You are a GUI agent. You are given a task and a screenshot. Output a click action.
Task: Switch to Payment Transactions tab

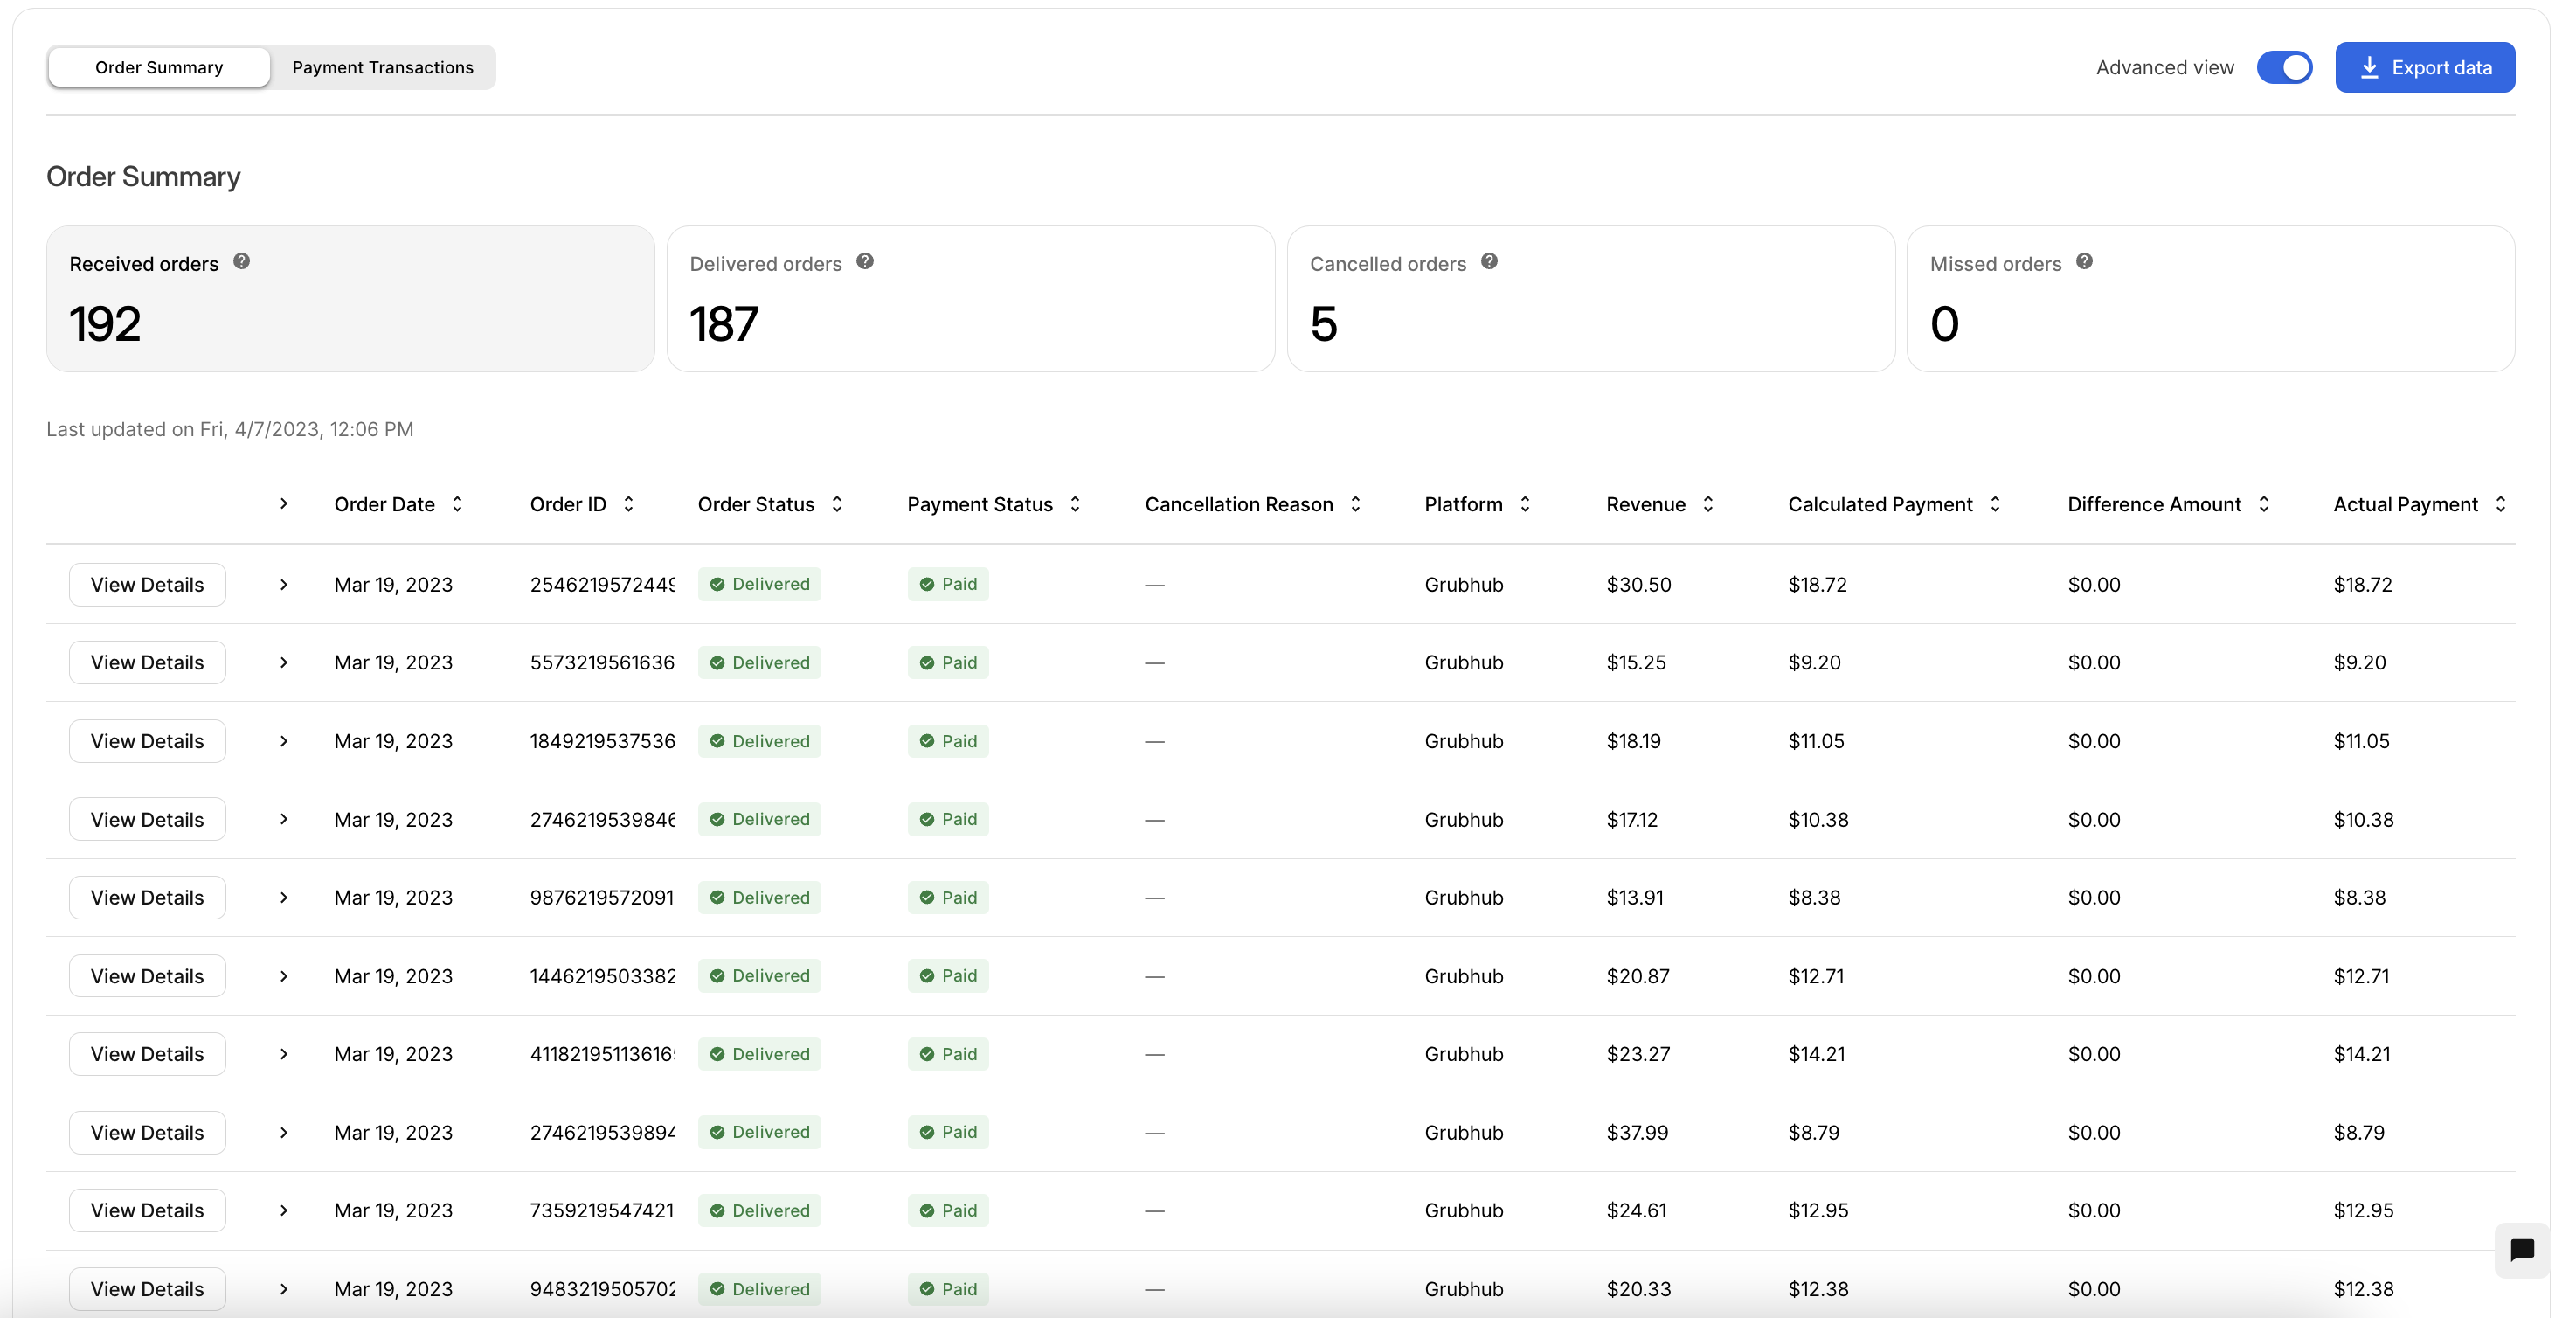(383, 67)
